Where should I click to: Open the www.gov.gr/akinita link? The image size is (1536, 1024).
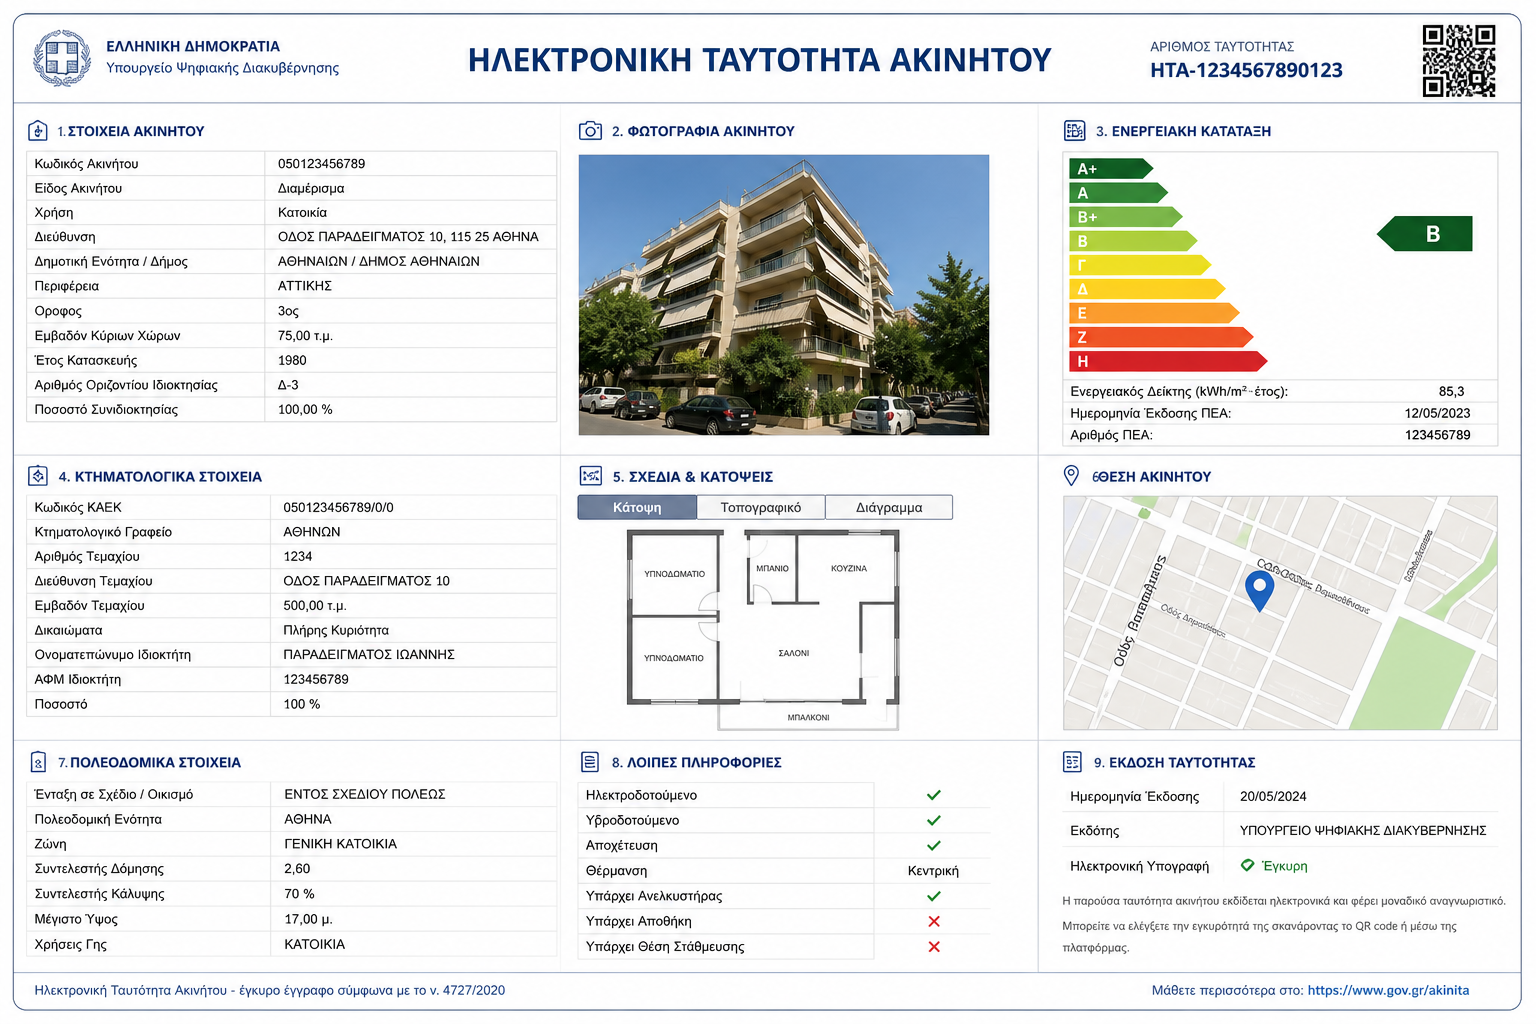(x=1388, y=990)
